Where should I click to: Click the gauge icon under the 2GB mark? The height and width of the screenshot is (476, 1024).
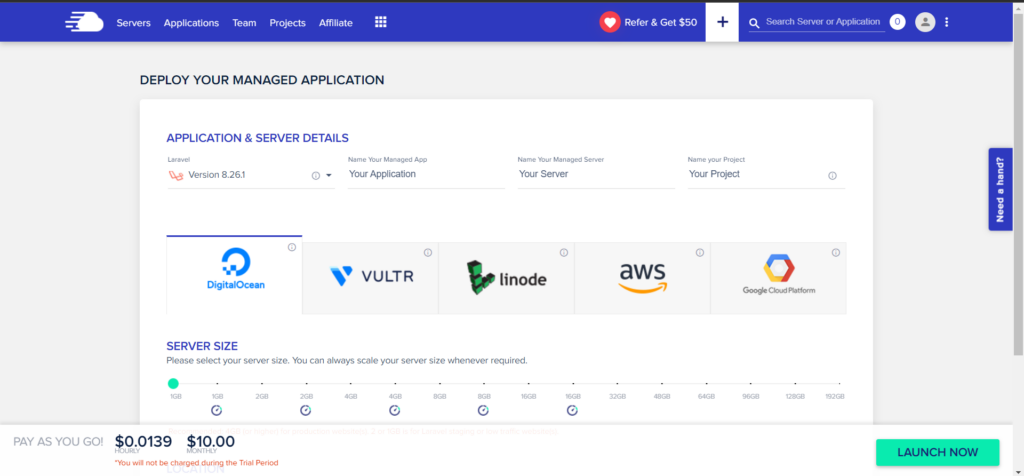tap(306, 410)
